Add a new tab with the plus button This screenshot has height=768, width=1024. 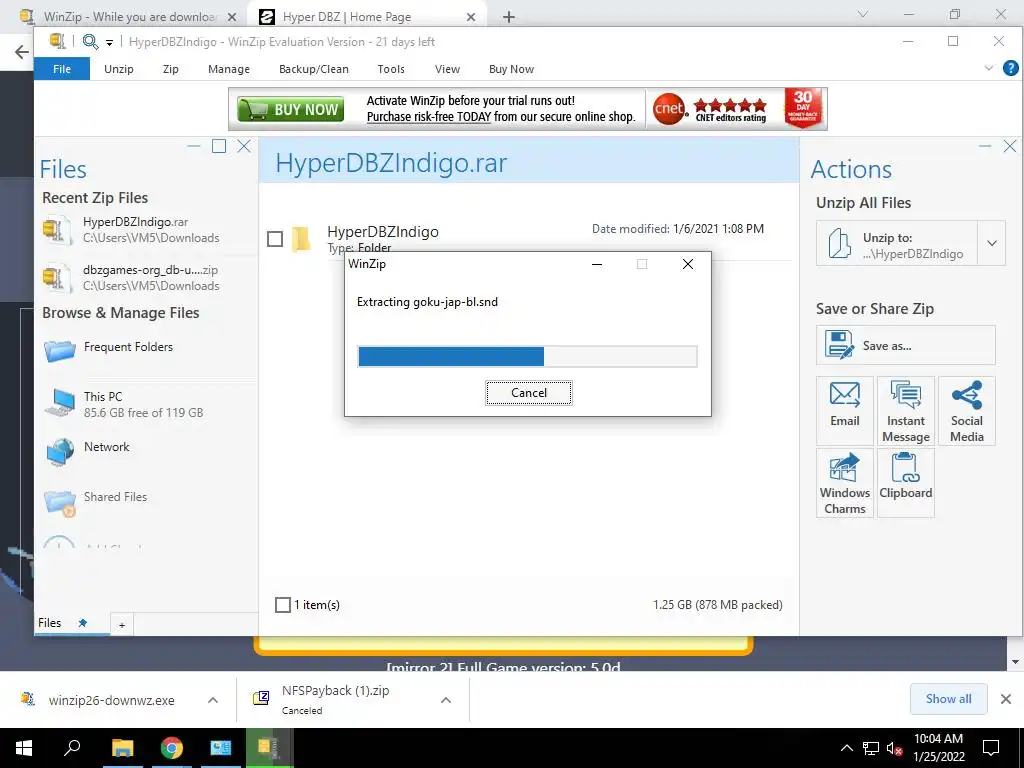click(x=121, y=625)
